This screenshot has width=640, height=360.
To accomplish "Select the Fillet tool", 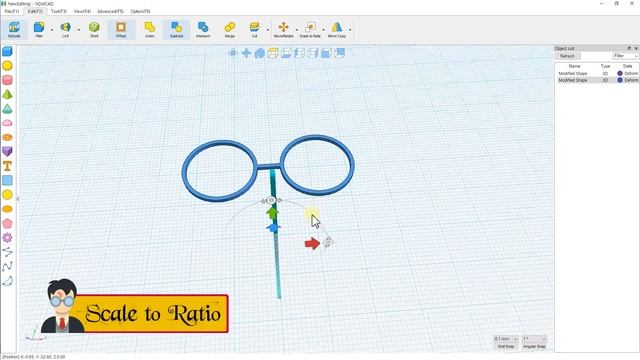I will pyautogui.click(x=39, y=30).
